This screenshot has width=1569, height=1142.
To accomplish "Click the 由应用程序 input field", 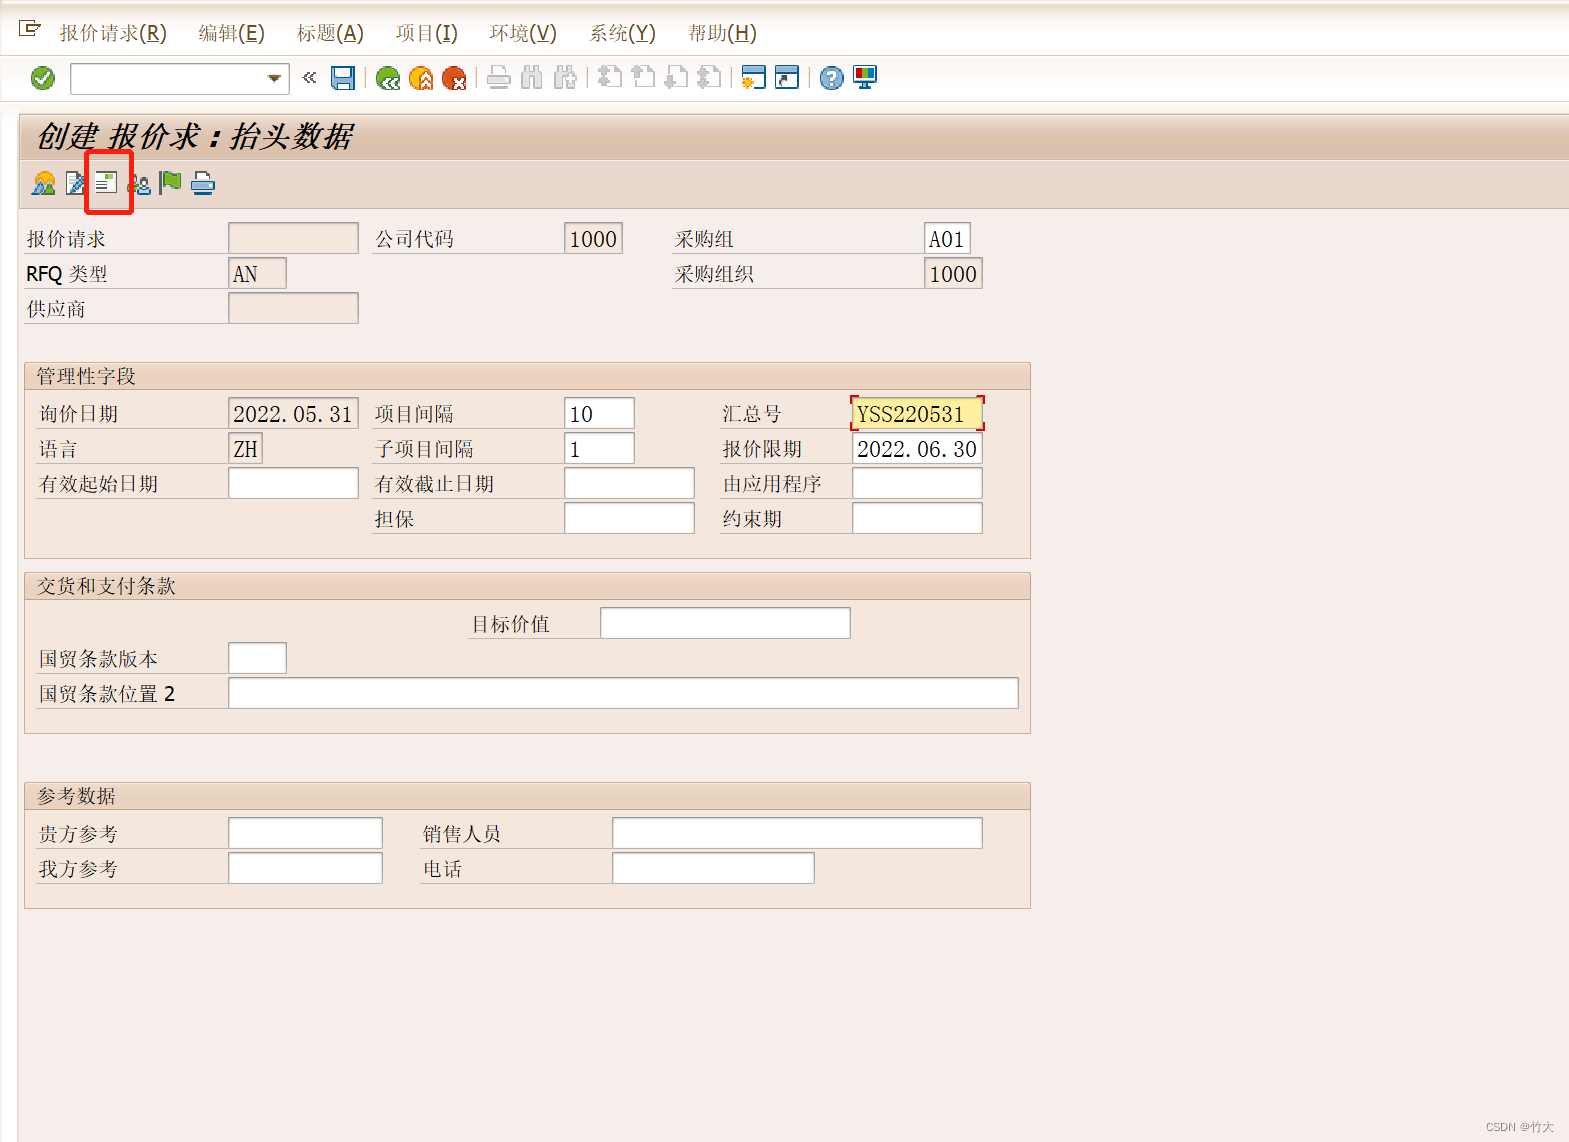I will click(917, 484).
